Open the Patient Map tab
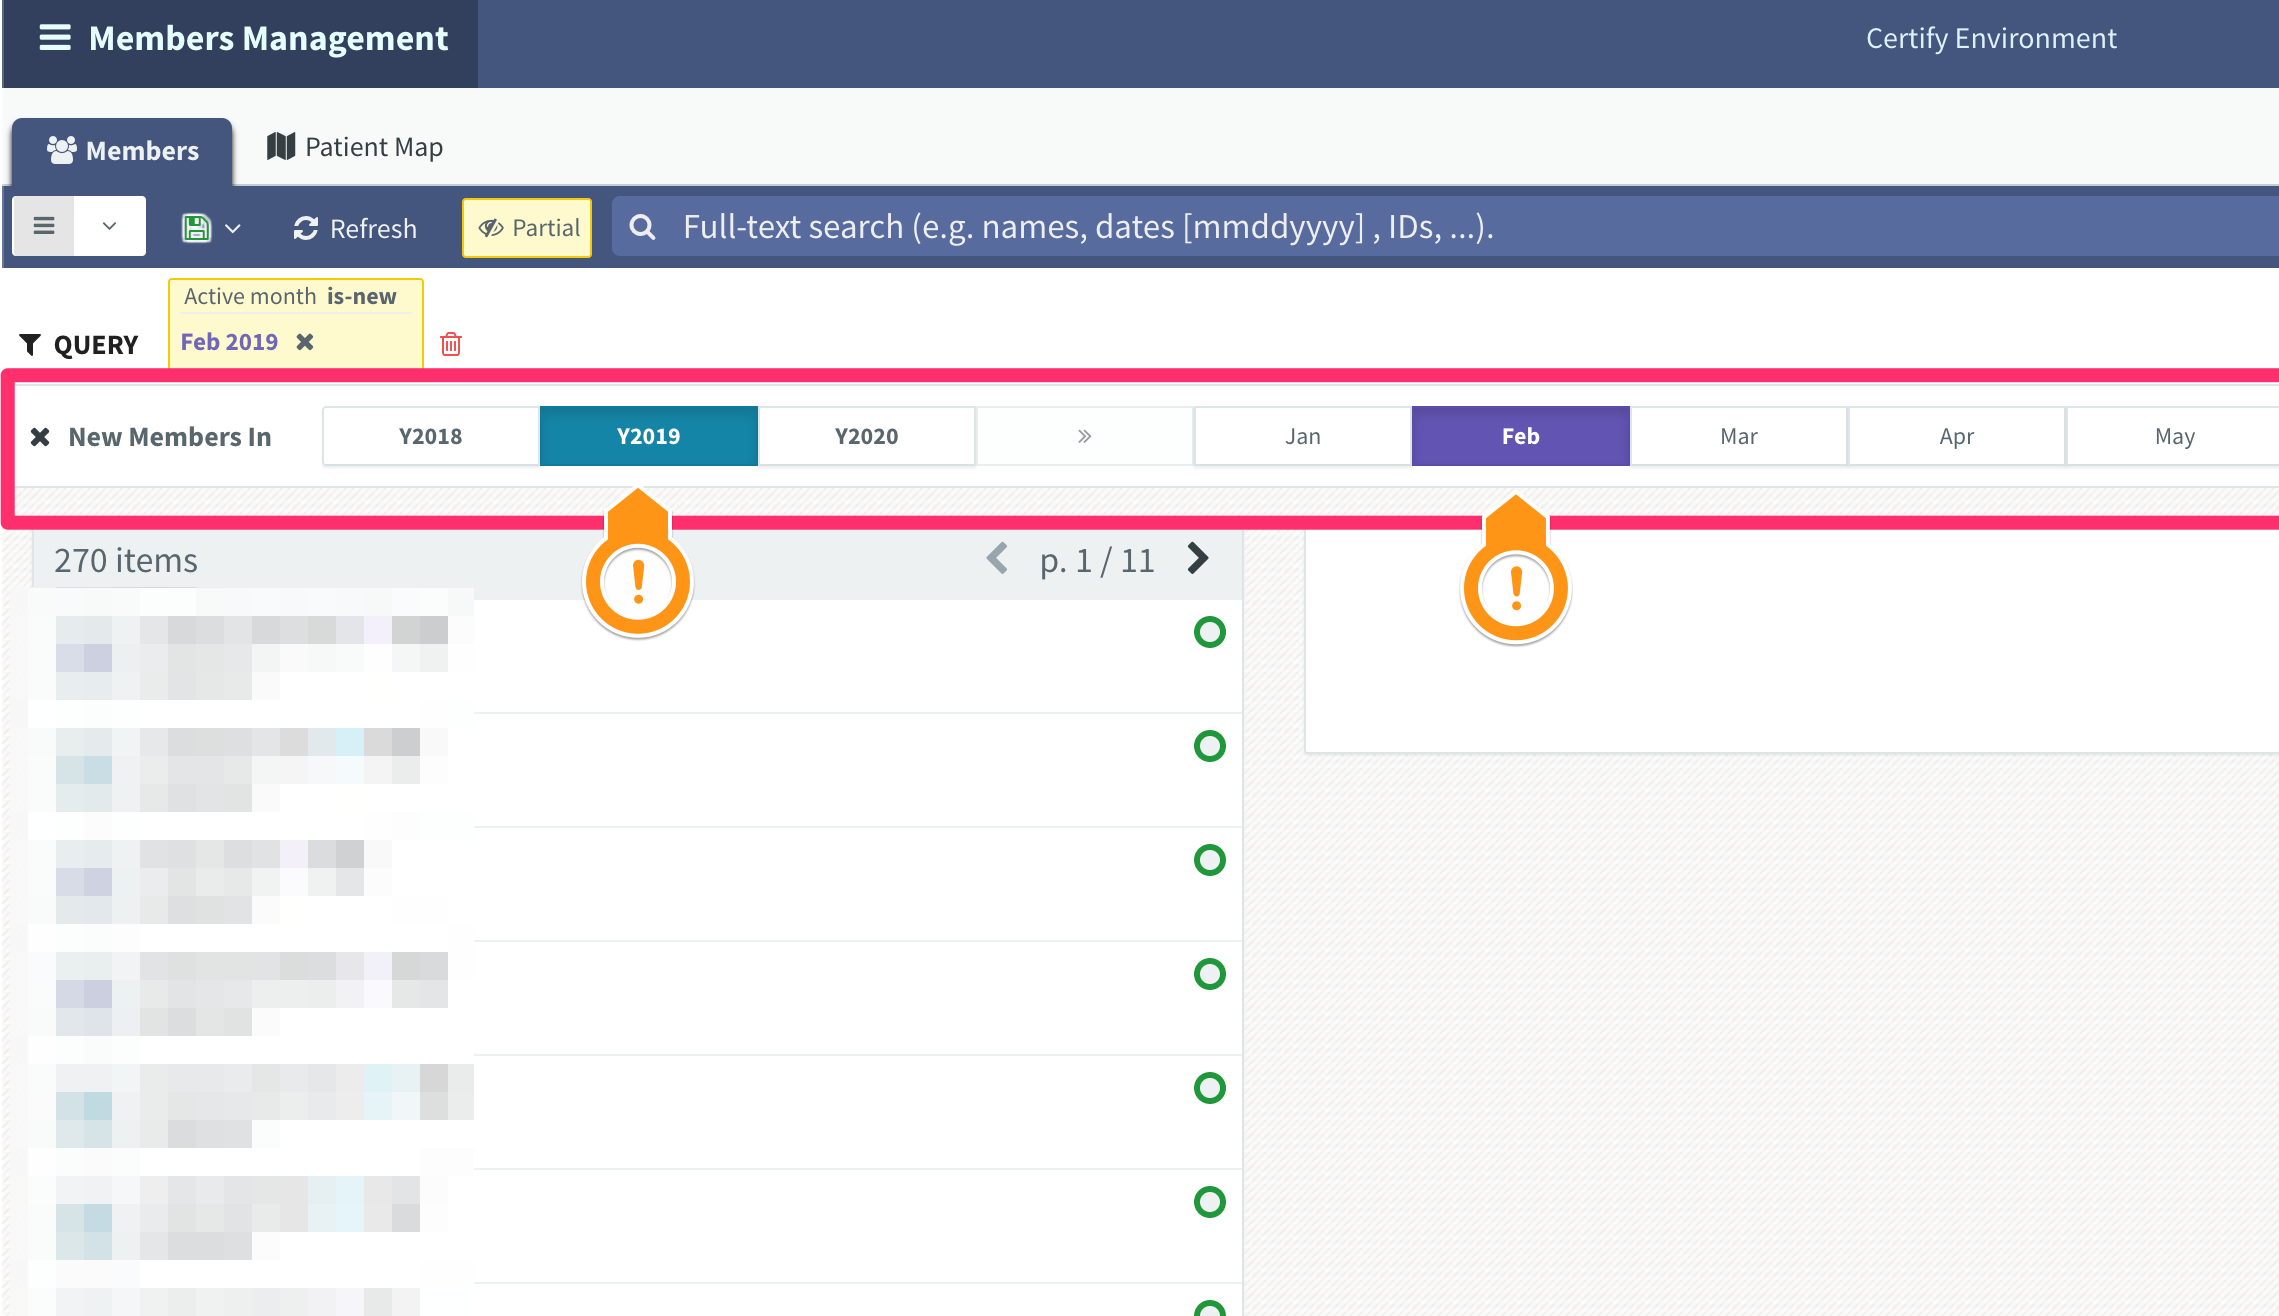 point(355,147)
